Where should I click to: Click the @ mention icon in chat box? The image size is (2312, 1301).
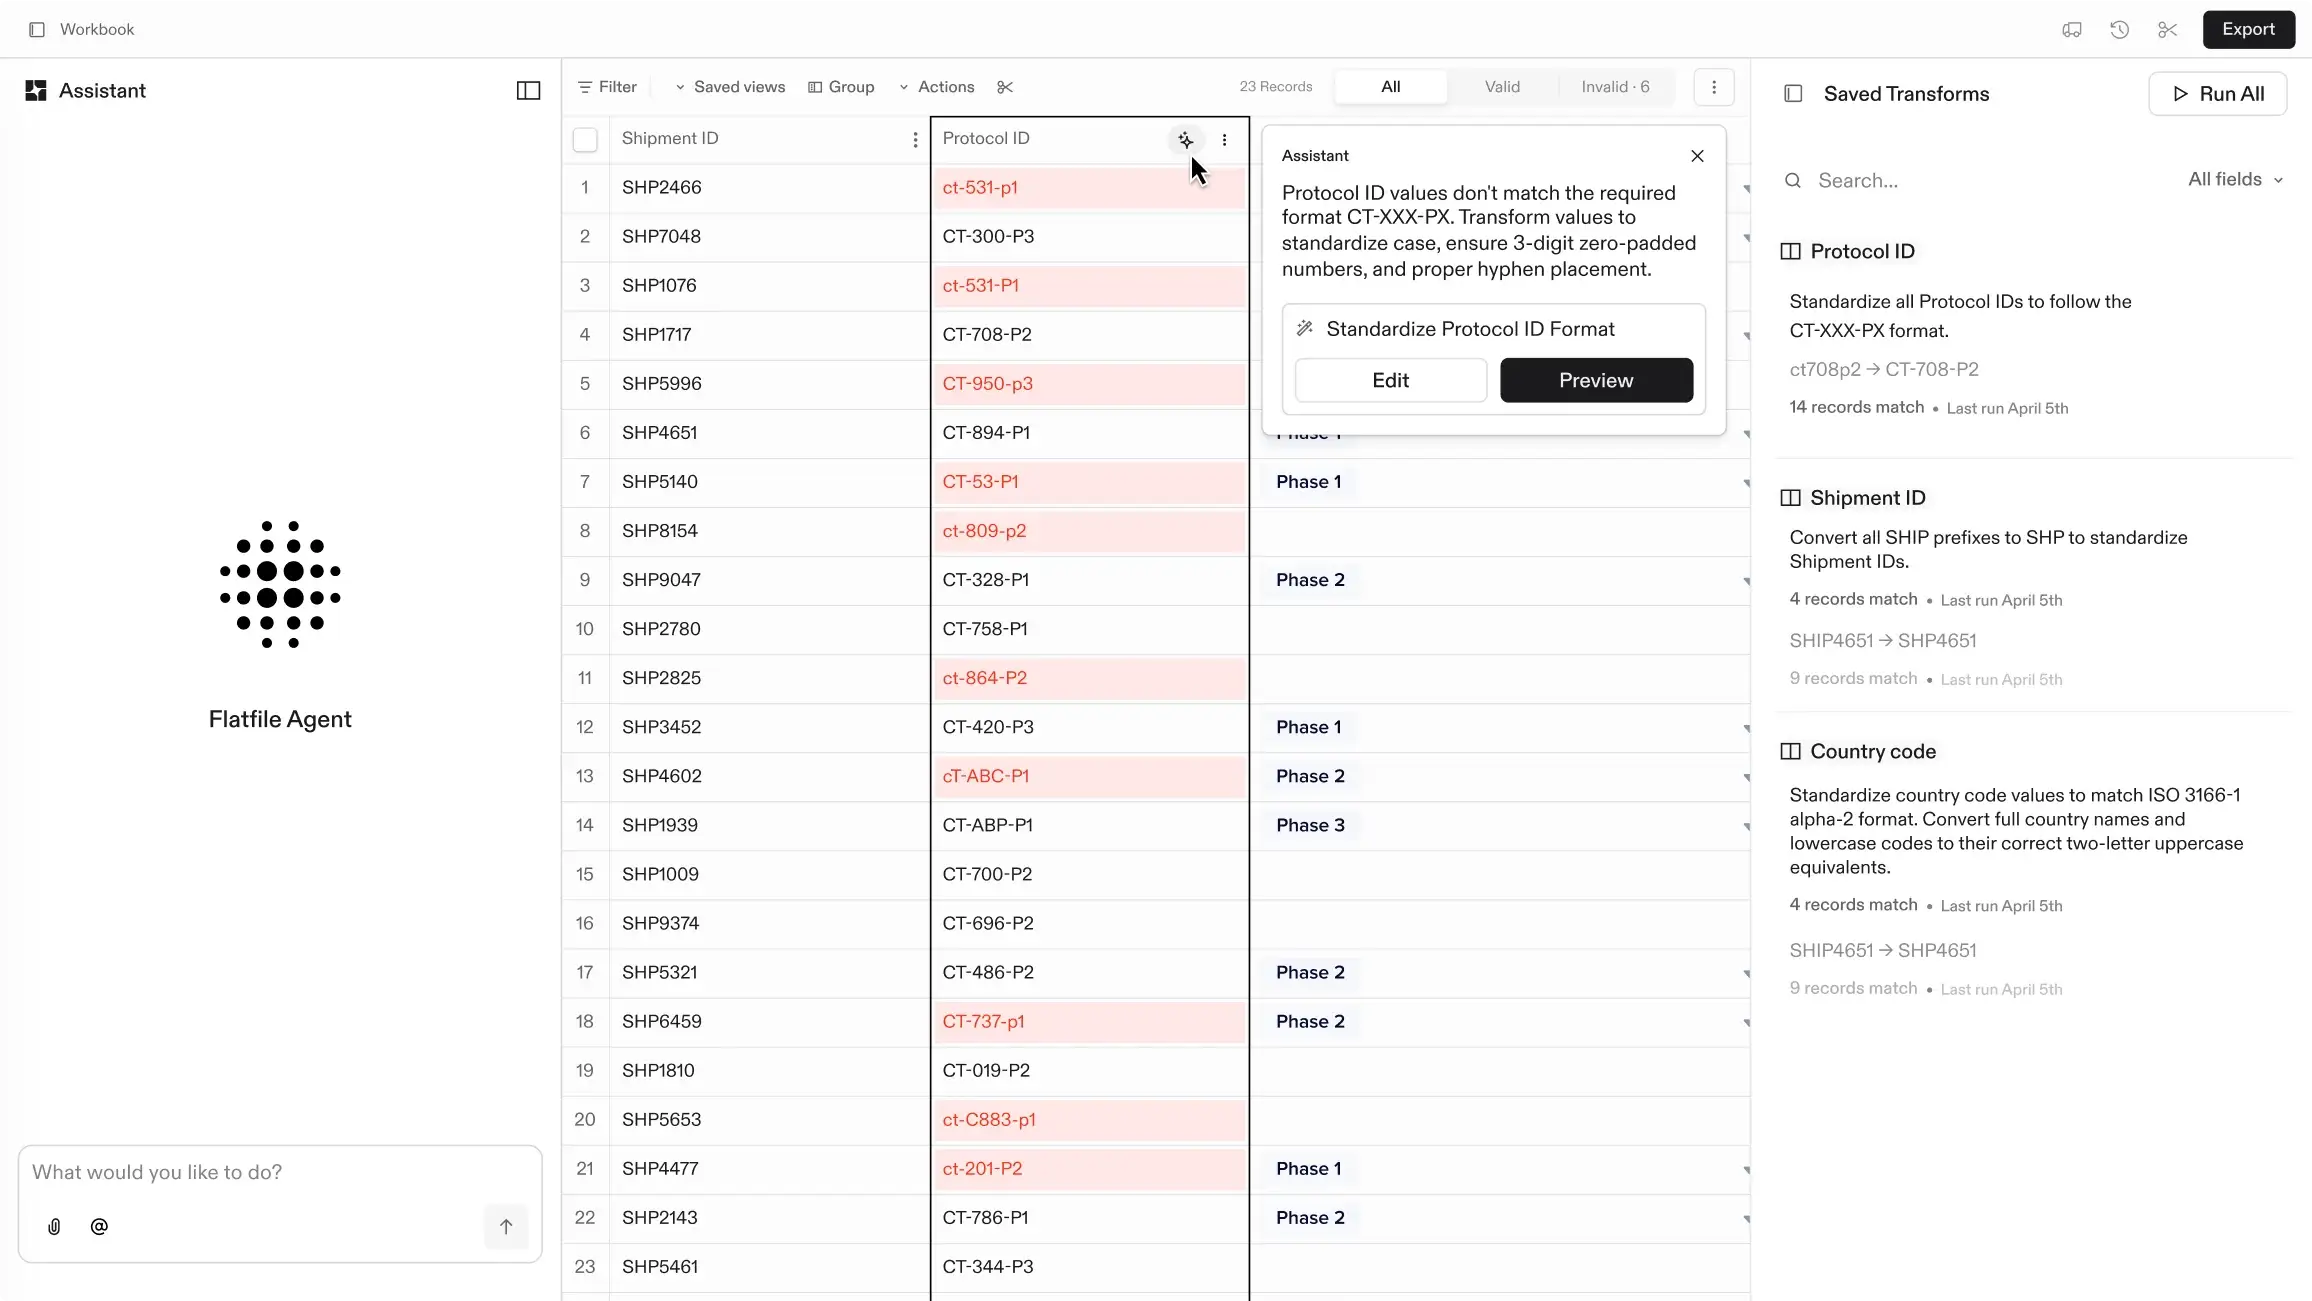tap(99, 1227)
